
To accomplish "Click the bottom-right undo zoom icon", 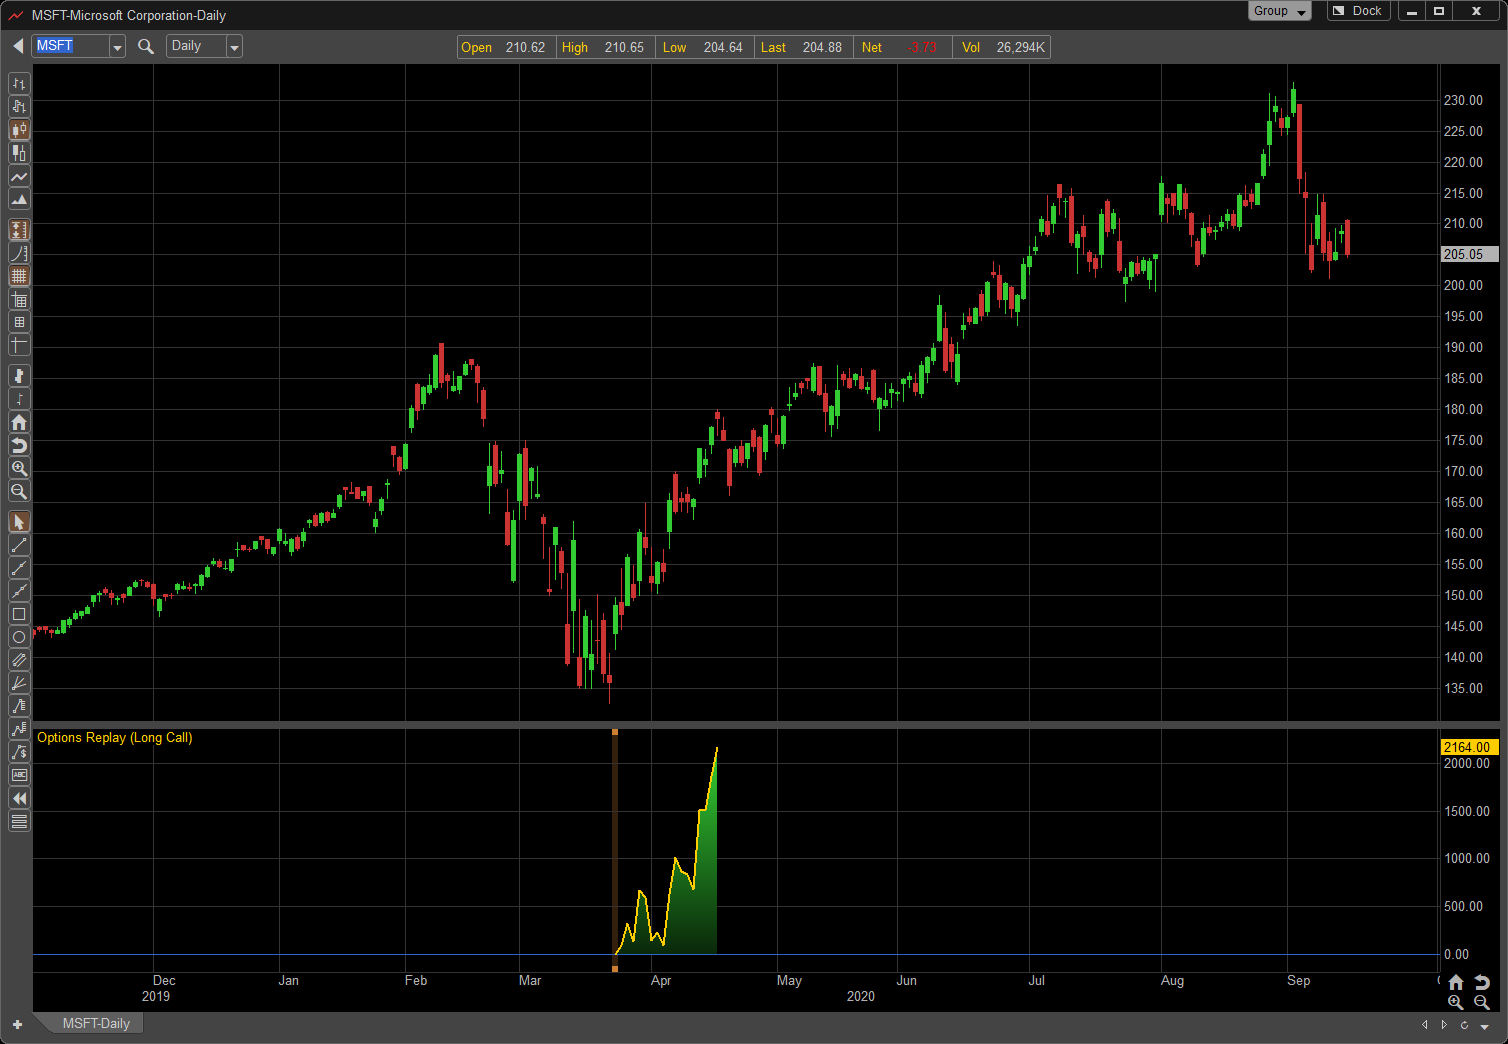I will pyautogui.click(x=1482, y=982).
